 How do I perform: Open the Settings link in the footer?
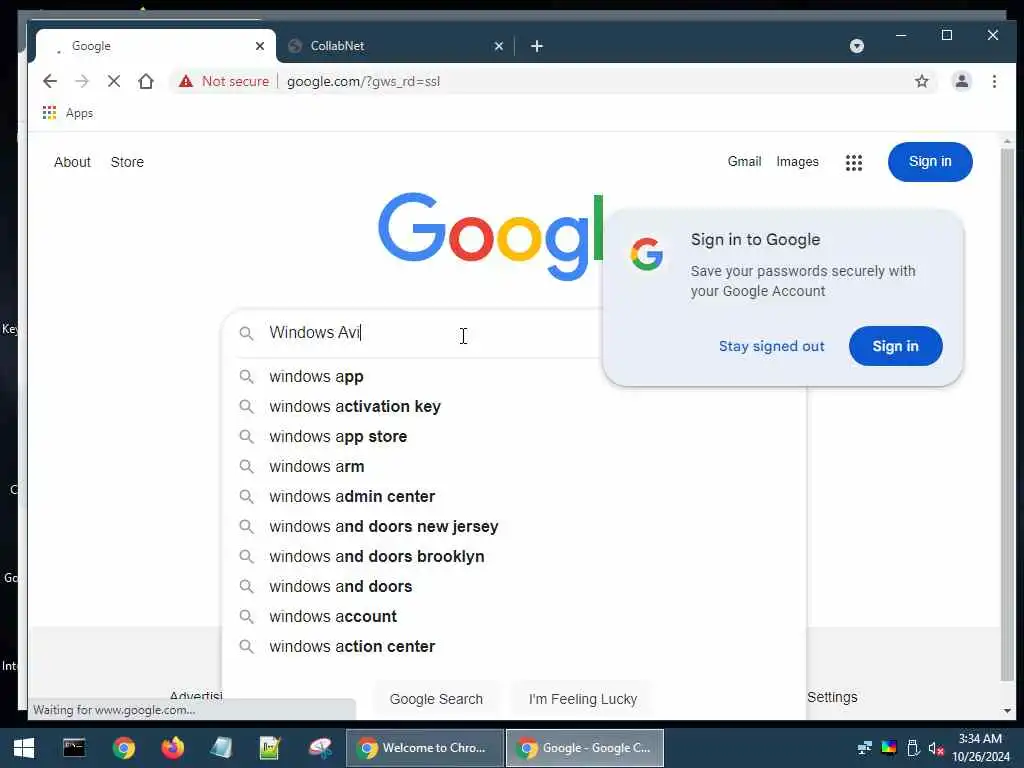pos(832,697)
